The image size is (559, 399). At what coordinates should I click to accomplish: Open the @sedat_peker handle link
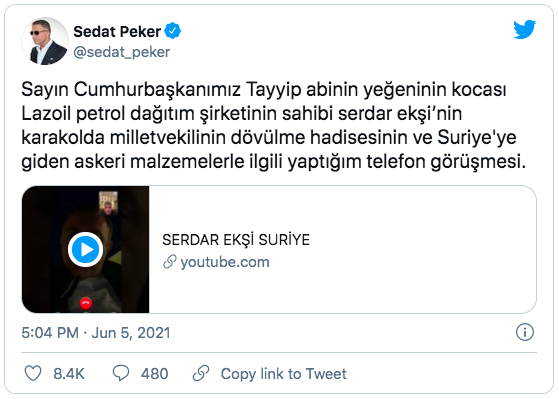click(x=122, y=52)
